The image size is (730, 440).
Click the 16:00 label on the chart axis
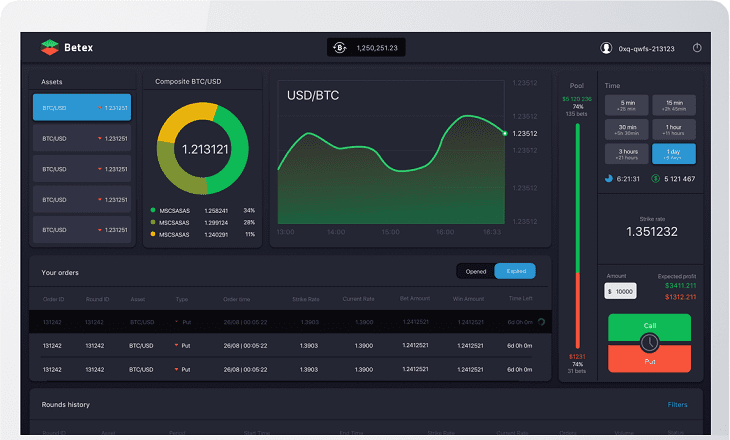pyautogui.click(x=445, y=232)
